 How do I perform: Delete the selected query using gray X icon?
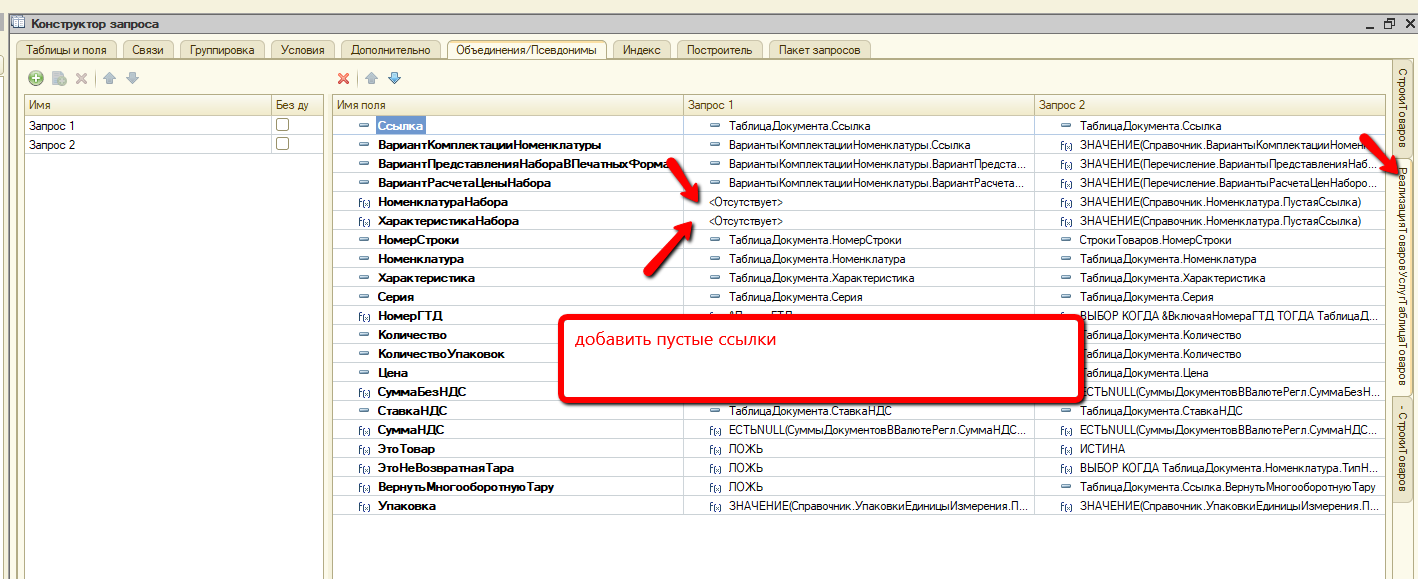(82, 78)
